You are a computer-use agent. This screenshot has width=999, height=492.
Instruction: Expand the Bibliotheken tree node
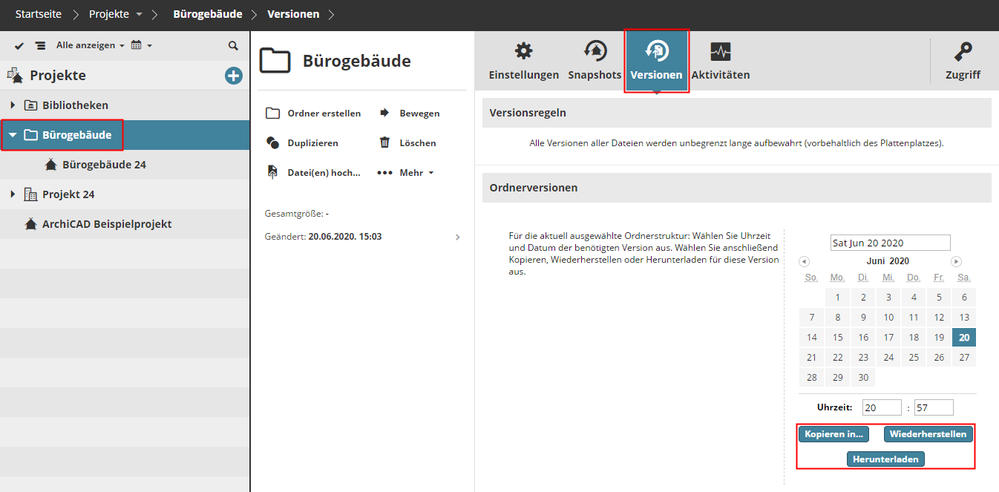13,105
